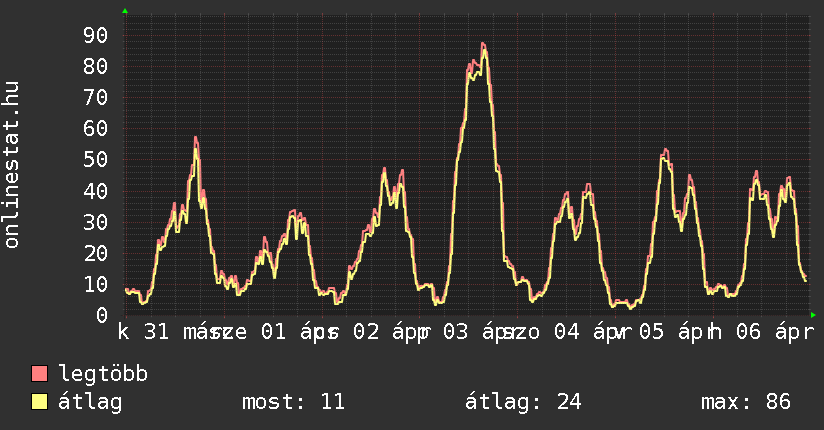This screenshot has width=824, height=430.
Task: Select the átlag legend label
Action: pyautogui.click(x=91, y=402)
